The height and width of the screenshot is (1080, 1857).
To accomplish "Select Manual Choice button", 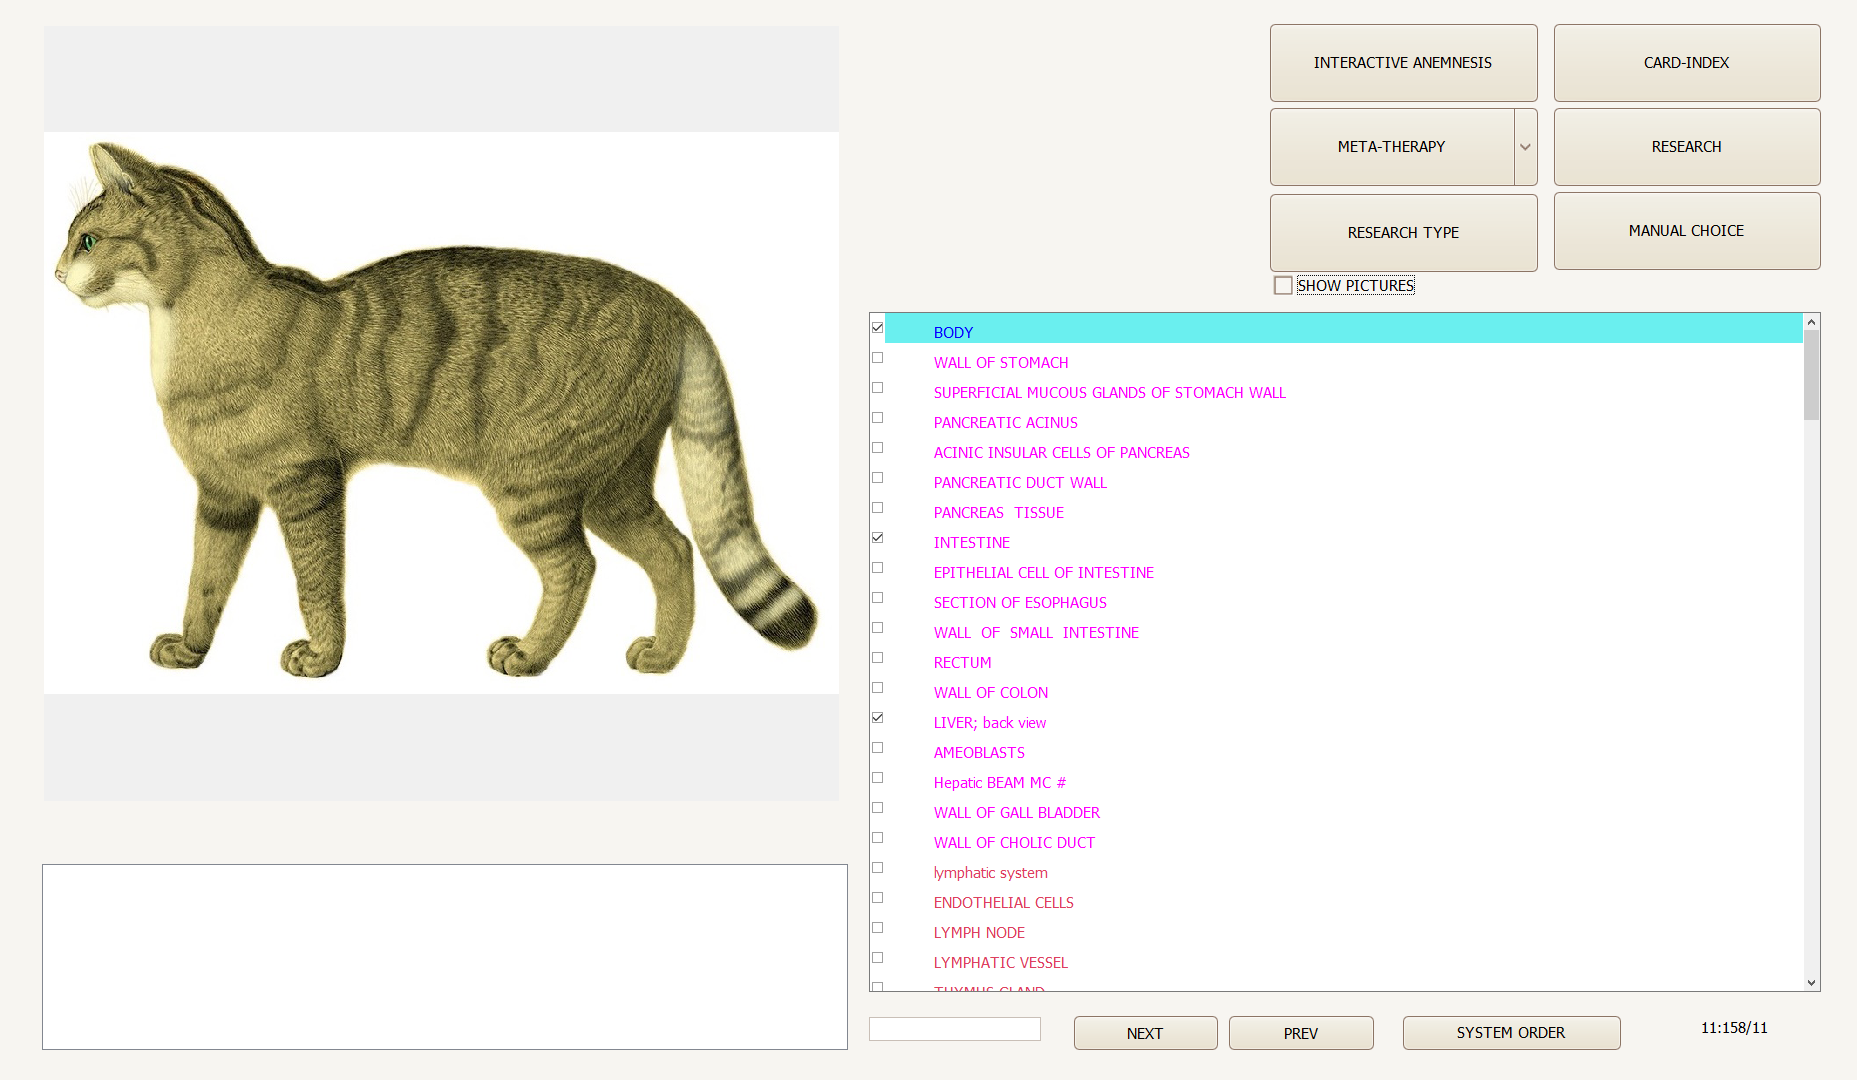I will click(1686, 231).
